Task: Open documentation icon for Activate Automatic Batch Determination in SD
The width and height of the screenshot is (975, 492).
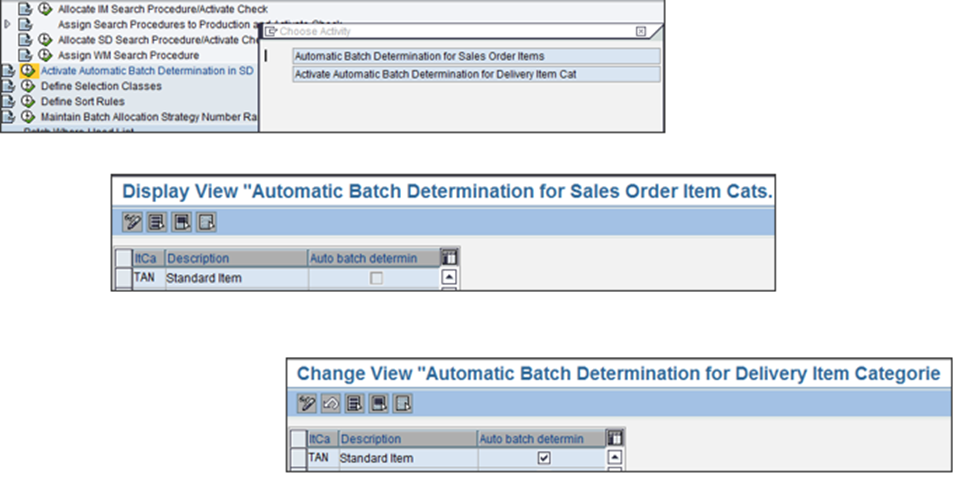Action: click(x=7, y=70)
